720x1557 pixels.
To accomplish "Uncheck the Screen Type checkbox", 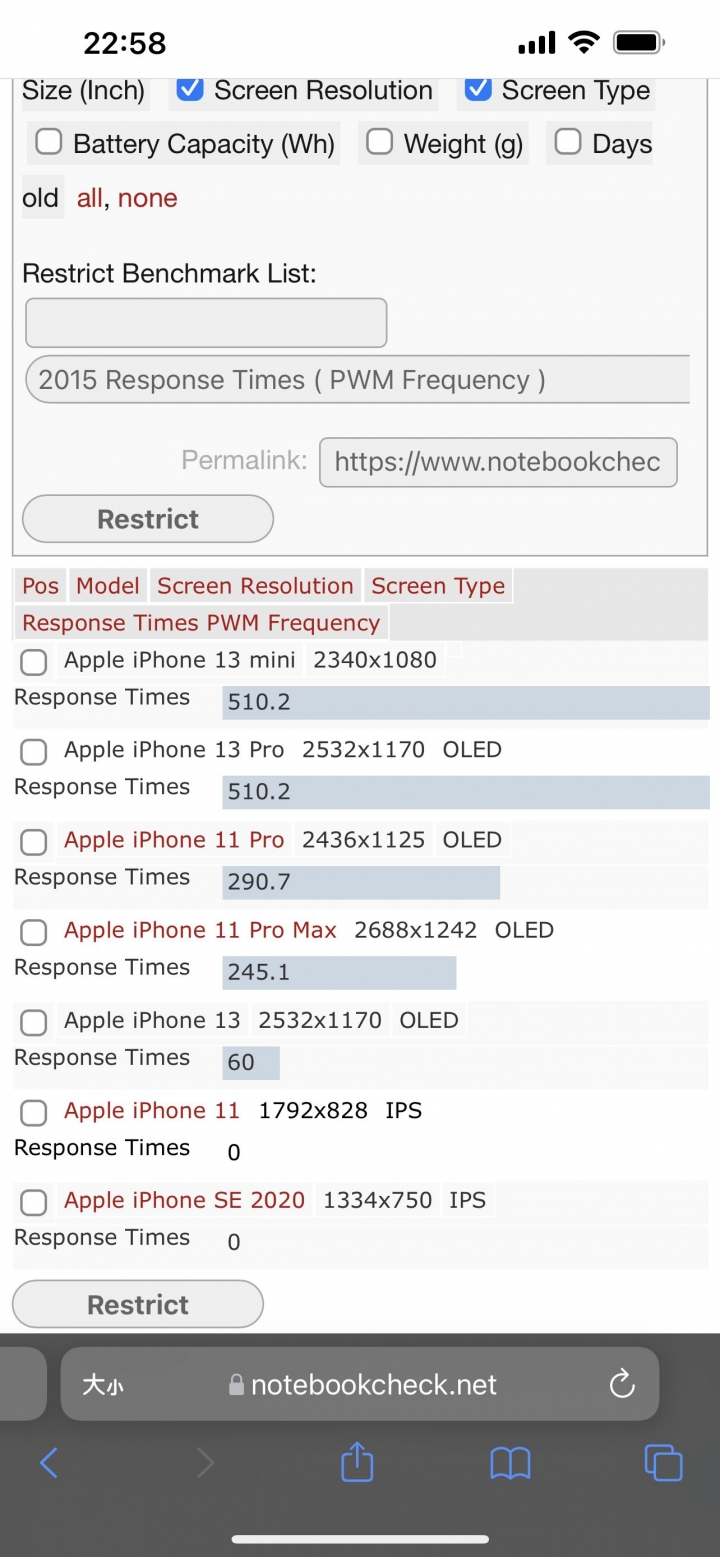I will (478, 89).
